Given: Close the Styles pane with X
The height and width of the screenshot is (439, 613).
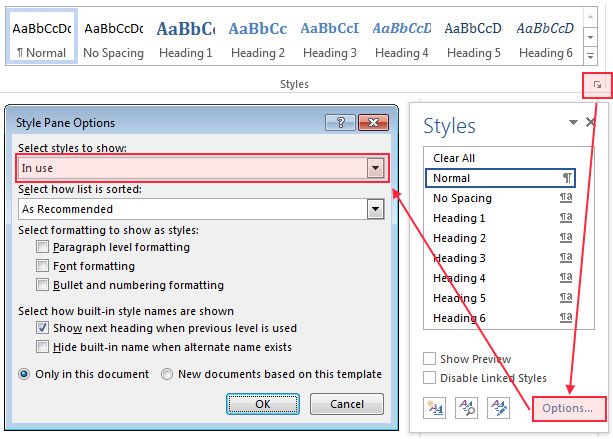Looking at the screenshot, I should 593,123.
